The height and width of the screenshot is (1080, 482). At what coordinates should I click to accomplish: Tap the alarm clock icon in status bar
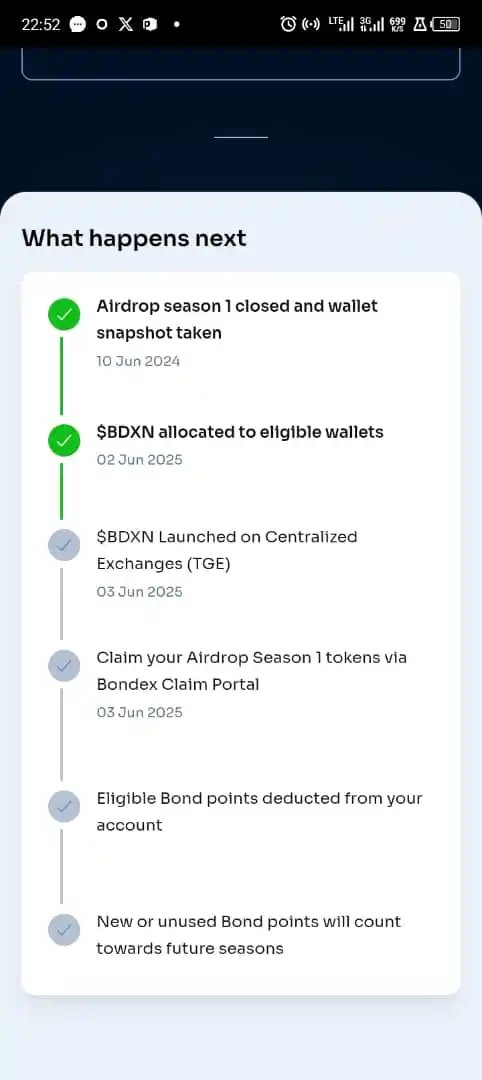[x=289, y=24]
